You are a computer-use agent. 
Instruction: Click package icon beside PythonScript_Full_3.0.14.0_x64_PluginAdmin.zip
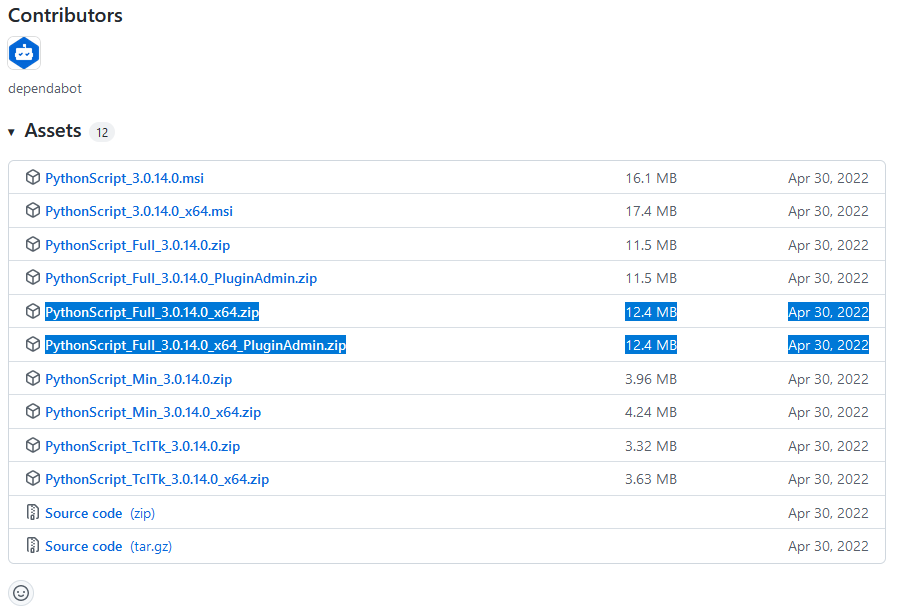click(33, 344)
